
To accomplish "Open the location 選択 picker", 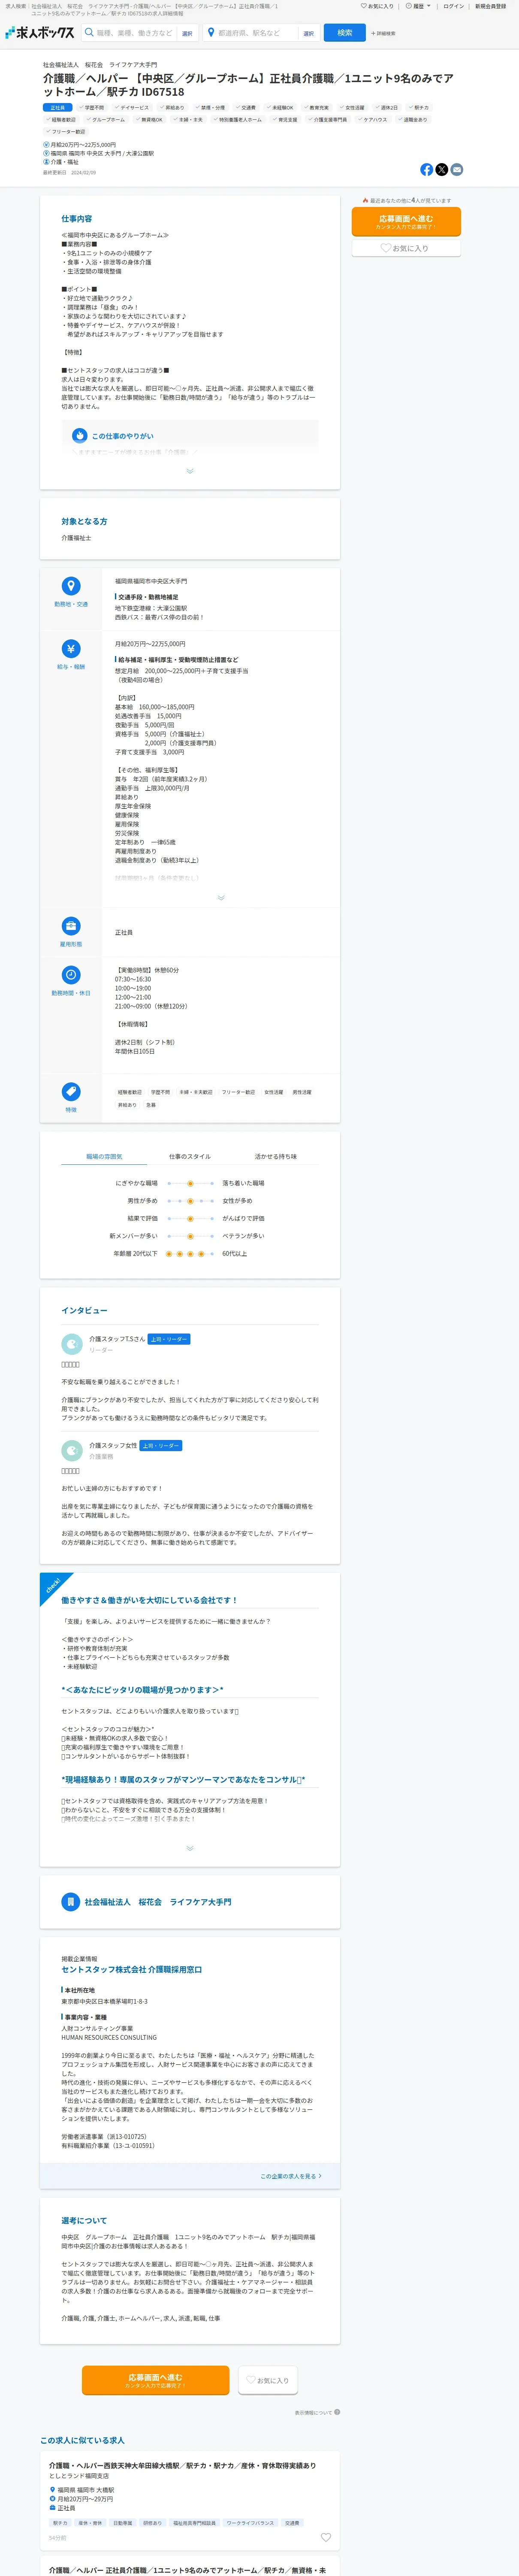I will (308, 33).
